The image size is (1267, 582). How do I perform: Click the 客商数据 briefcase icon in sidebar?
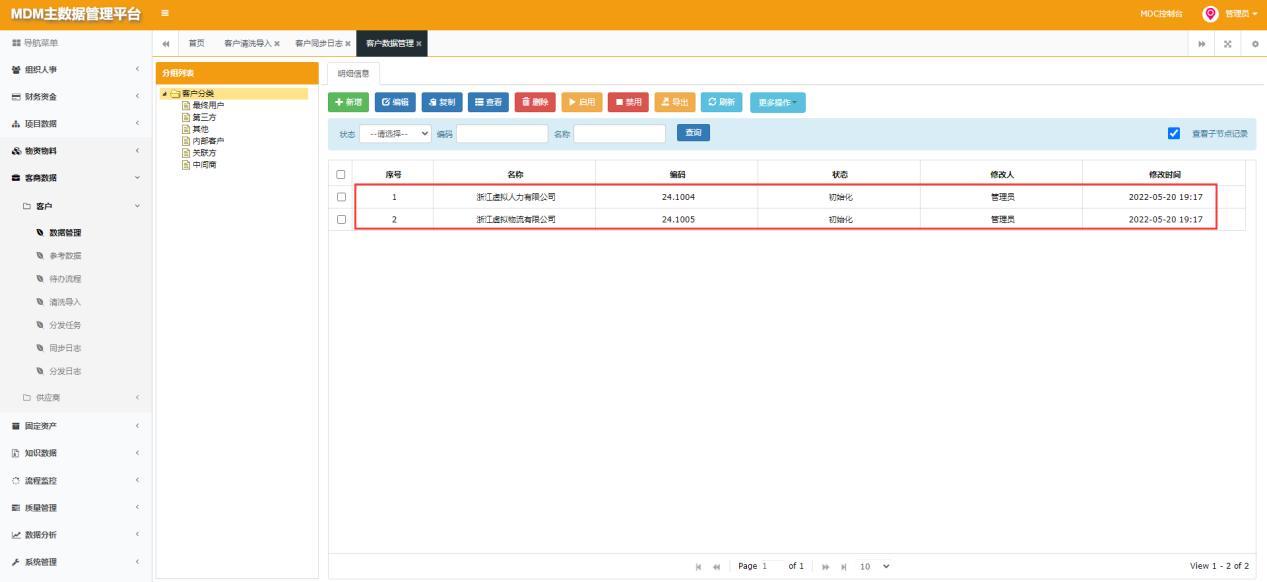(16, 178)
